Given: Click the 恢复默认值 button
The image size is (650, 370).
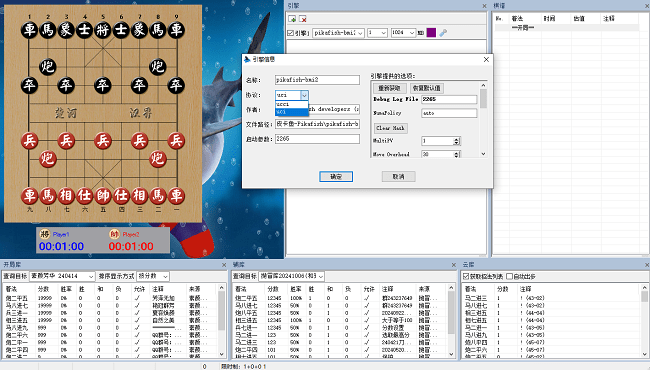Looking at the screenshot, I should [x=427, y=88].
